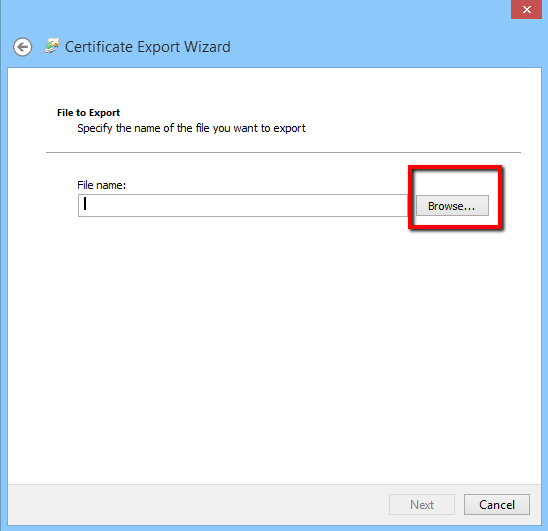This screenshot has height=531, width=548.
Task: Click inside the File name text box
Action: (243, 206)
